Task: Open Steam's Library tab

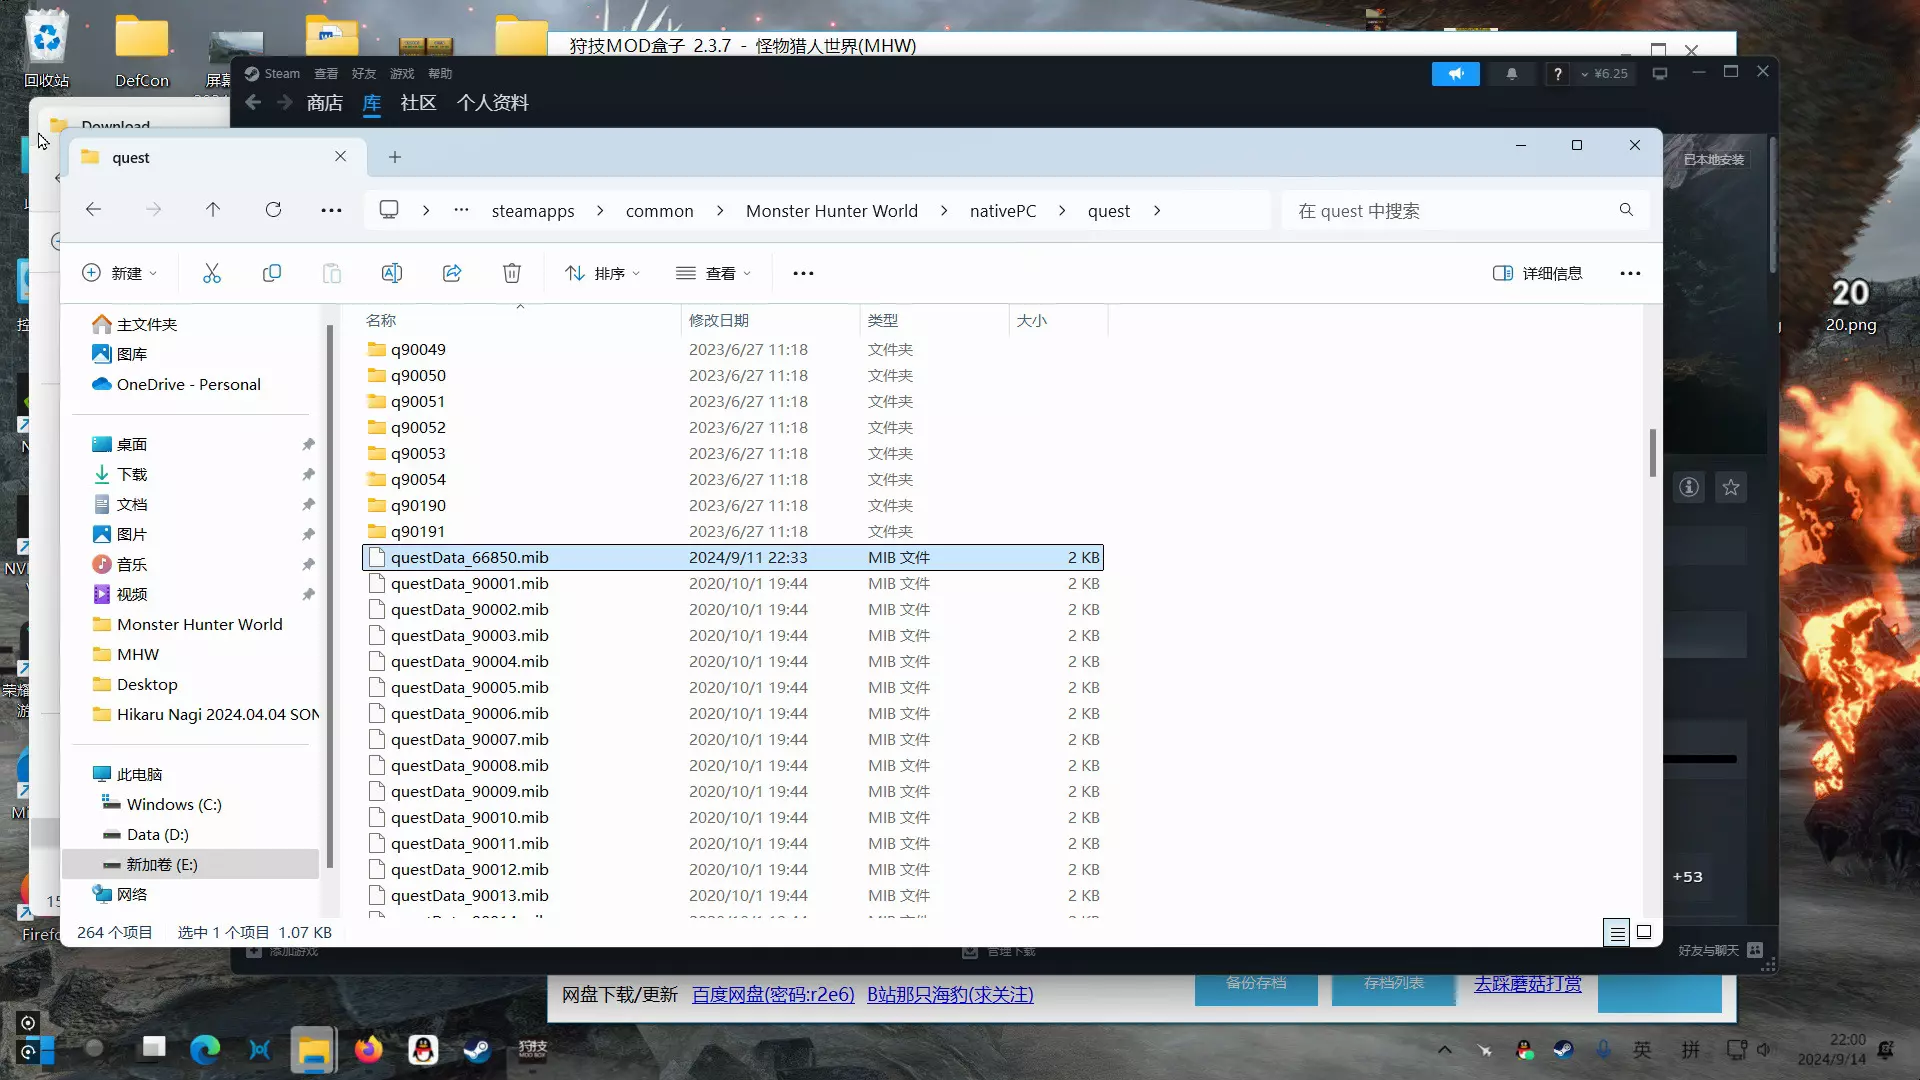Action: (x=372, y=103)
